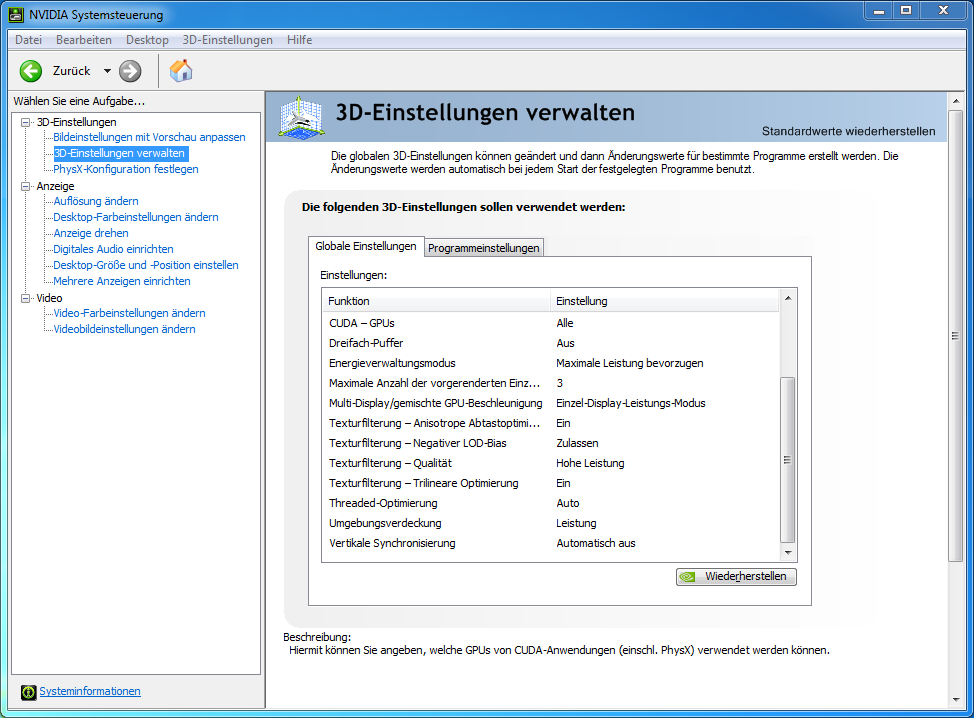974x718 pixels.
Task: Select the Energieverwaltungsmodus row
Action: [x=551, y=363]
